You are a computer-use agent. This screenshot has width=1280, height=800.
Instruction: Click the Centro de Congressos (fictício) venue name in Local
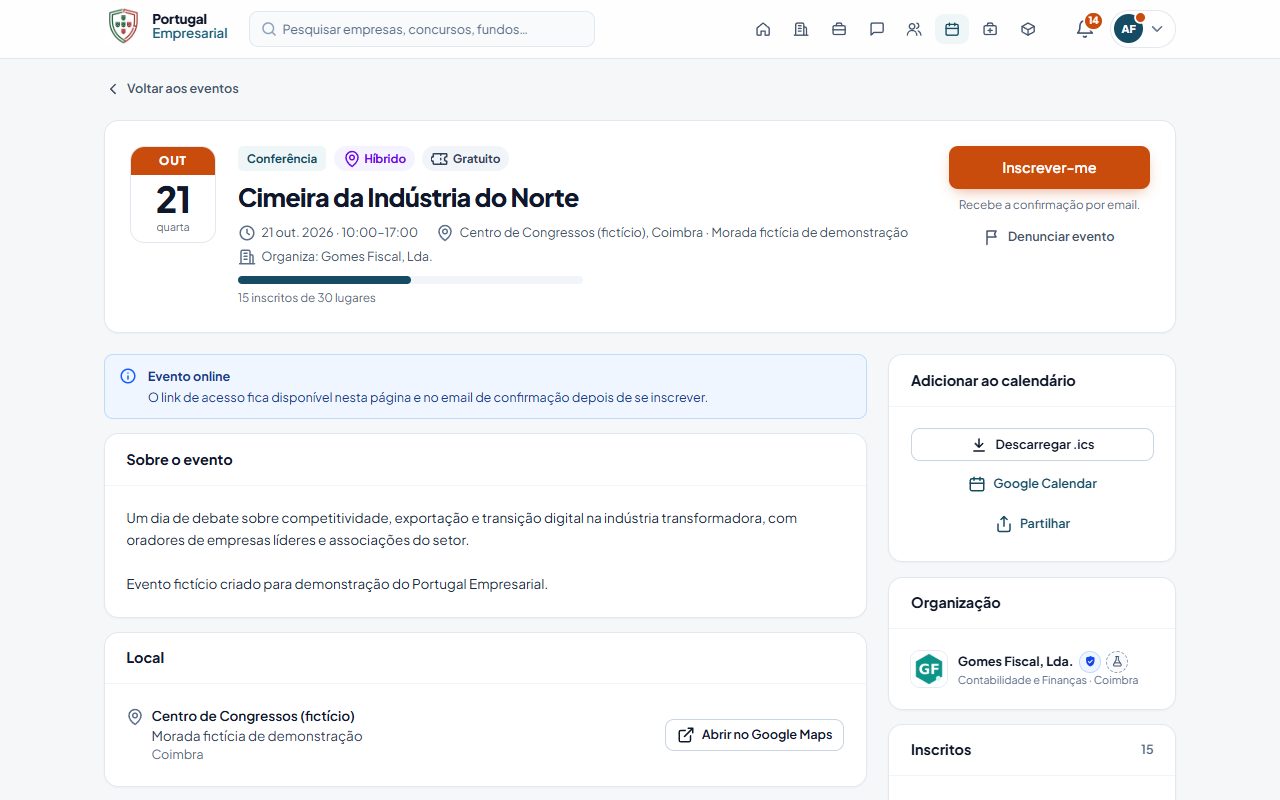click(x=253, y=716)
